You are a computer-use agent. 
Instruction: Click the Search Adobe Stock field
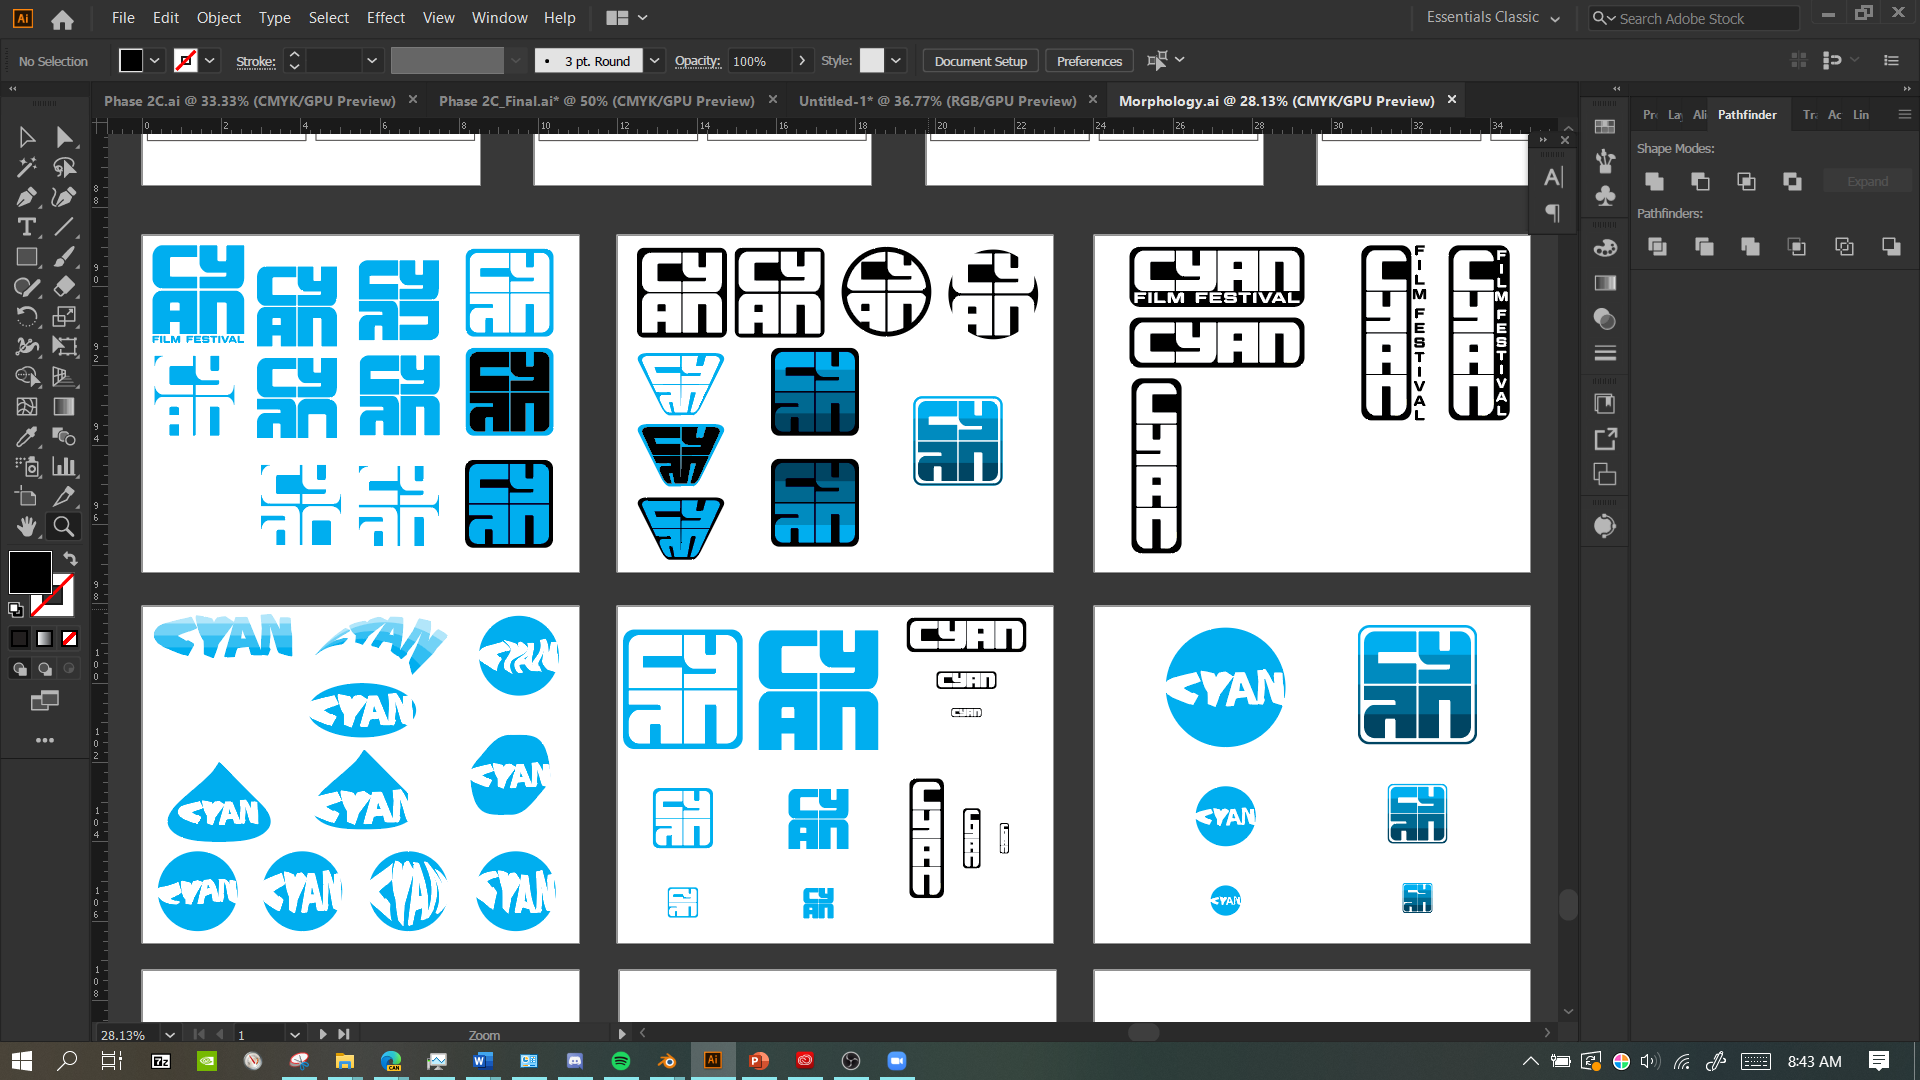click(x=1700, y=18)
